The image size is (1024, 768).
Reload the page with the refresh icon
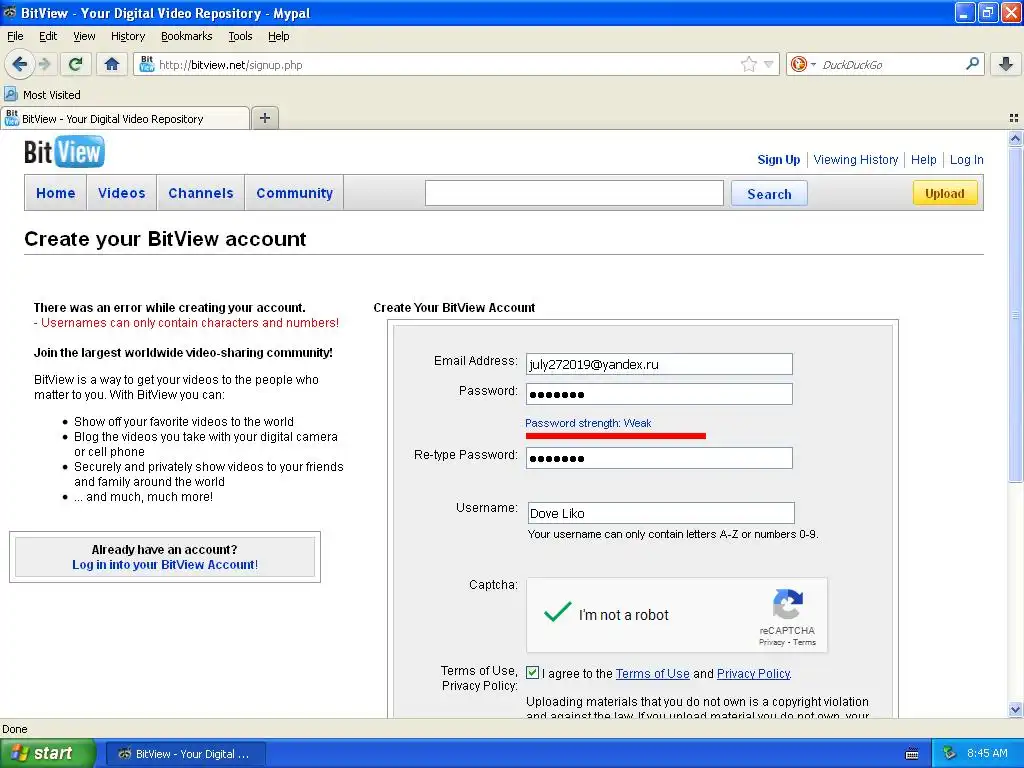[76, 64]
